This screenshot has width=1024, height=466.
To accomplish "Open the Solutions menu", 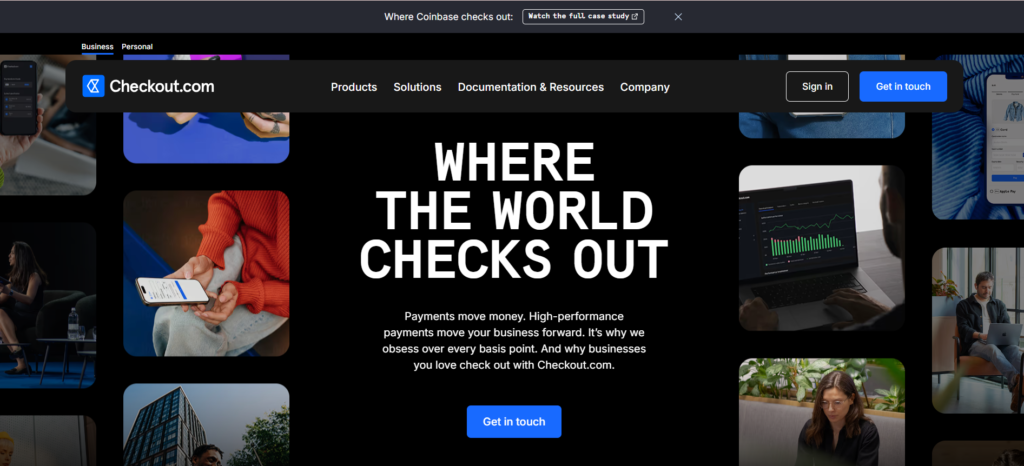I will tap(417, 87).
